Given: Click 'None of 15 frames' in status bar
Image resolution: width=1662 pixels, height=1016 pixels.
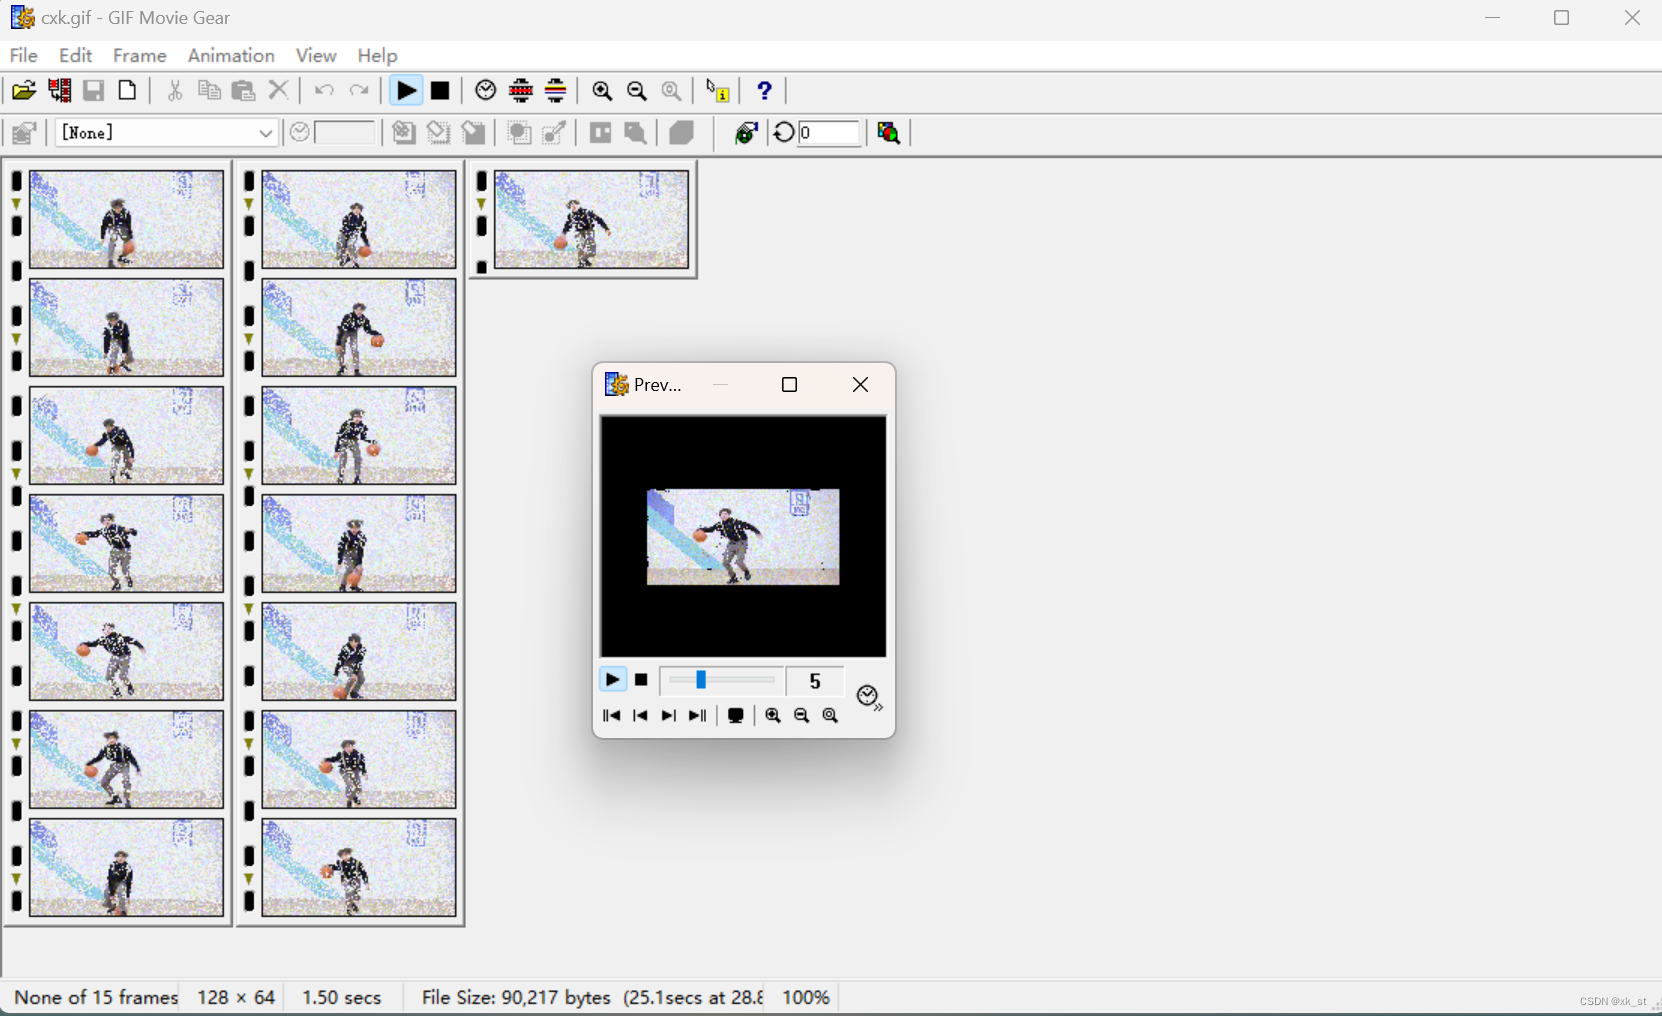Looking at the screenshot, I should pyautogui.click(x=96, y=998).
